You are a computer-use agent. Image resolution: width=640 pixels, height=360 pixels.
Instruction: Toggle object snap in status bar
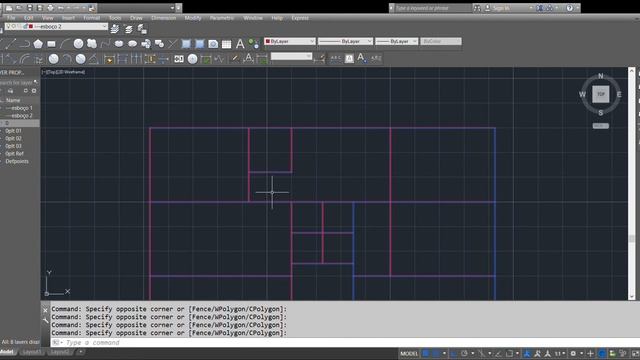pos(509,353)
